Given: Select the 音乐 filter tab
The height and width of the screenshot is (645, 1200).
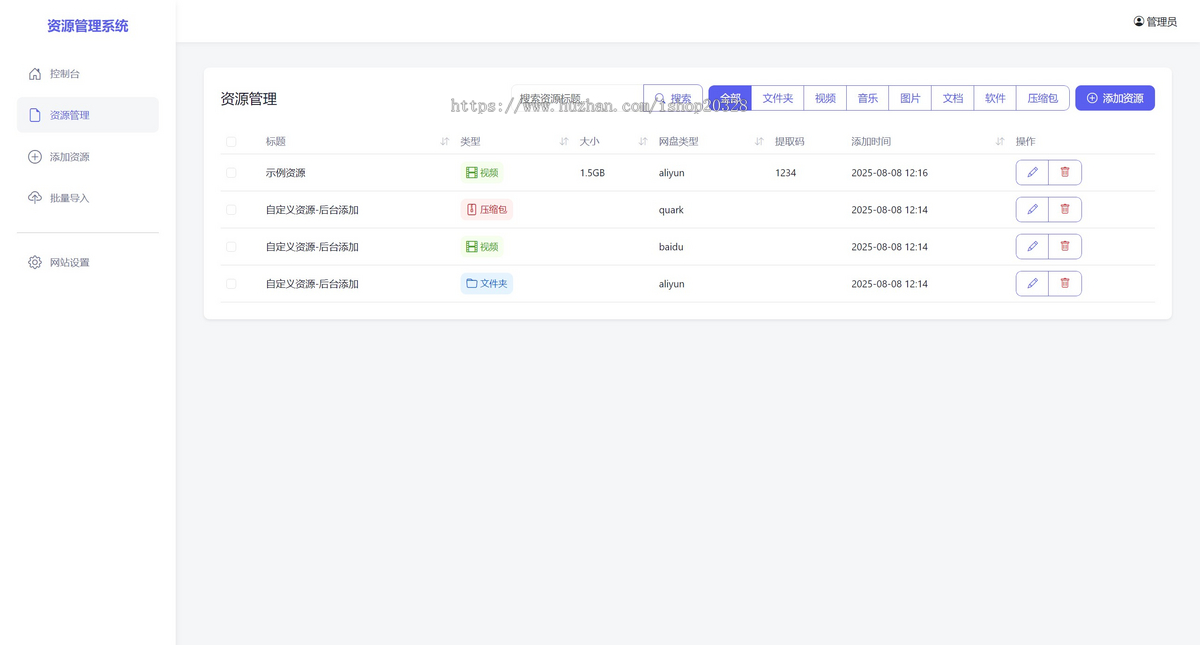Looking at the screenshot, I should coord(867,98).
